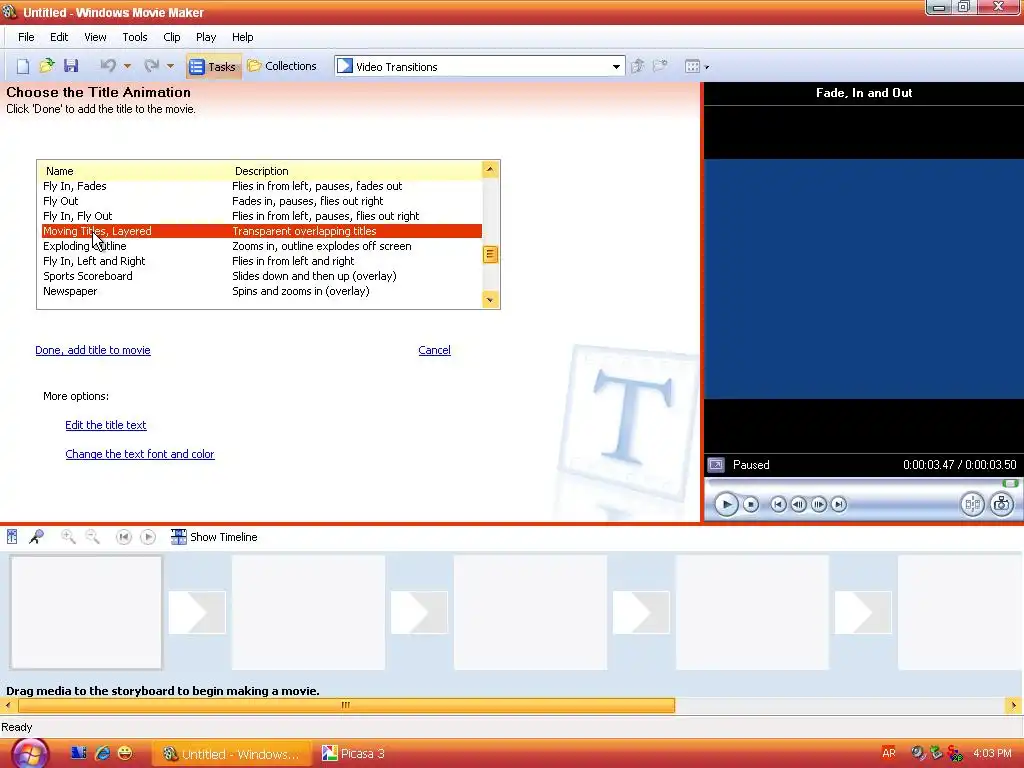Click 'Done, add title to movie' link
This screenshot has height=768, width=1024.
[93, 350]
